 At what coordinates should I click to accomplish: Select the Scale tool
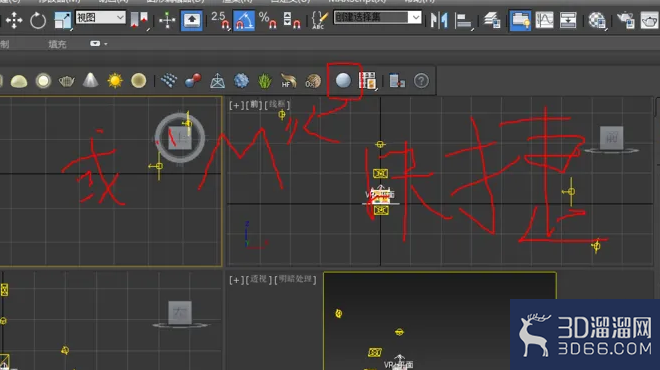point(63,20)
